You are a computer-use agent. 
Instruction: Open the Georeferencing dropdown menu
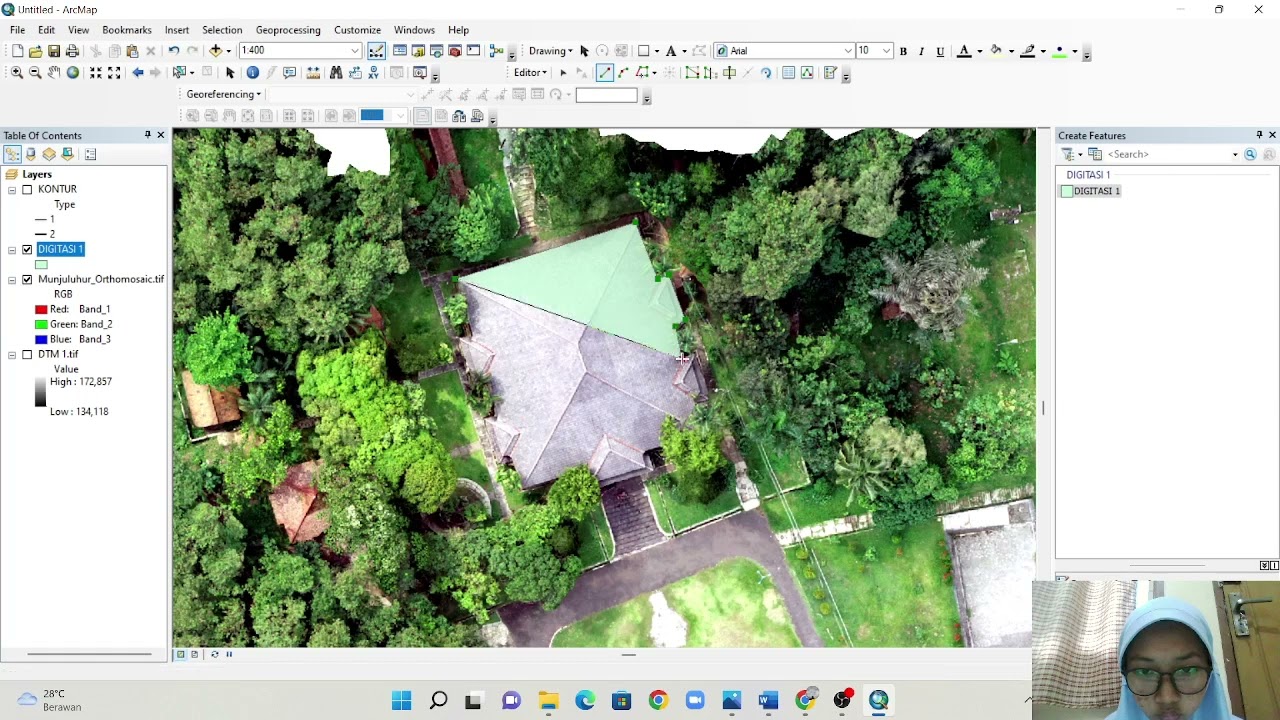tap(223, 94)
